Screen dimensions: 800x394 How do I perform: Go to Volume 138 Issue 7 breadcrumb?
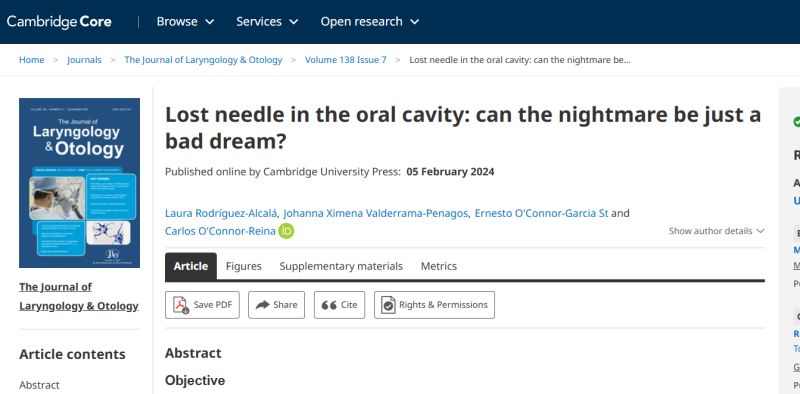tap(345, 60)
